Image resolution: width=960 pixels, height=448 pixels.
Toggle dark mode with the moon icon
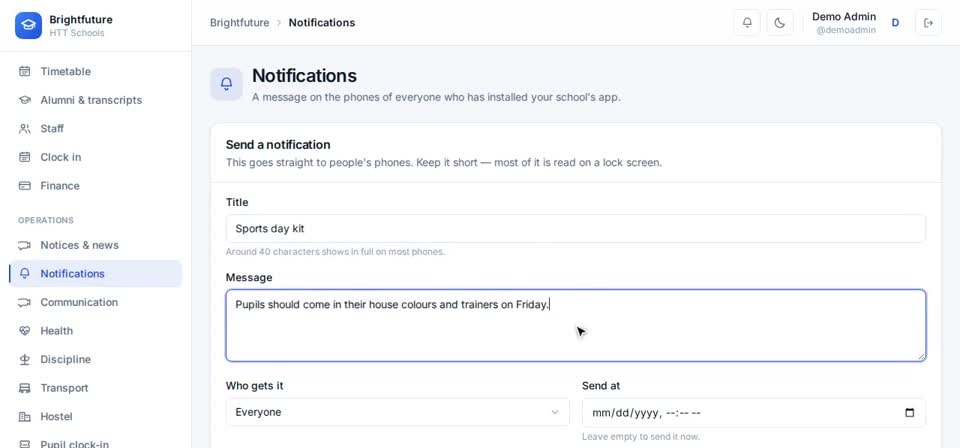pos(779,23)
